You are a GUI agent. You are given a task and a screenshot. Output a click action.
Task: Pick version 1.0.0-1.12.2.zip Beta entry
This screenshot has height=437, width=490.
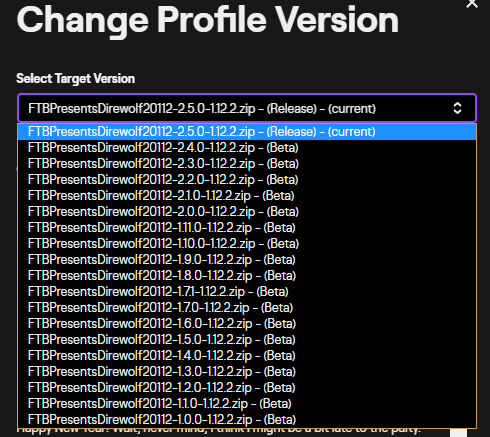247,420
